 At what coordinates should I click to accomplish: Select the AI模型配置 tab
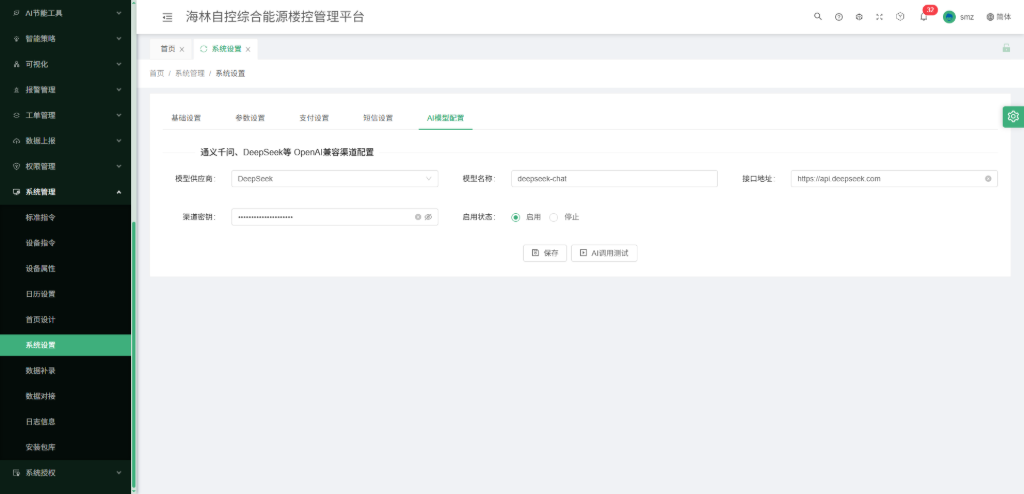coord(445,118)
